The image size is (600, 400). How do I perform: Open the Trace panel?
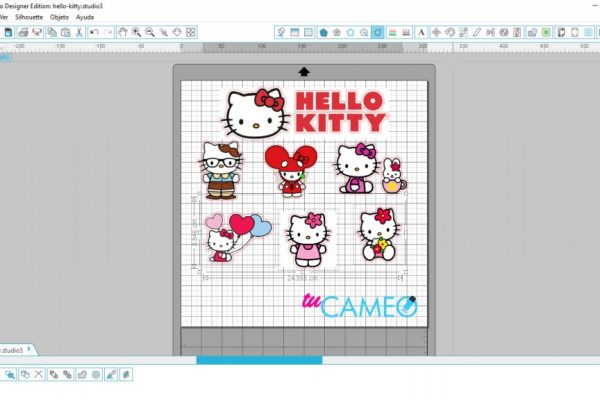[x=561, y=33]
